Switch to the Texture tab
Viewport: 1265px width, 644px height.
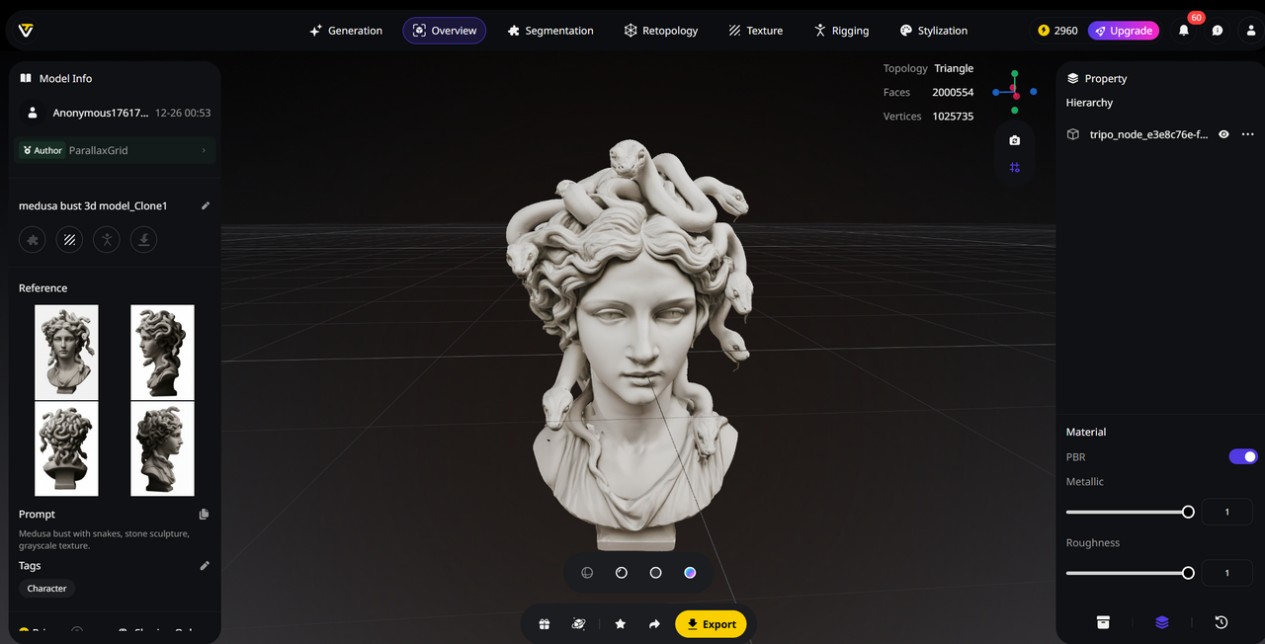(x=755, y=30)
